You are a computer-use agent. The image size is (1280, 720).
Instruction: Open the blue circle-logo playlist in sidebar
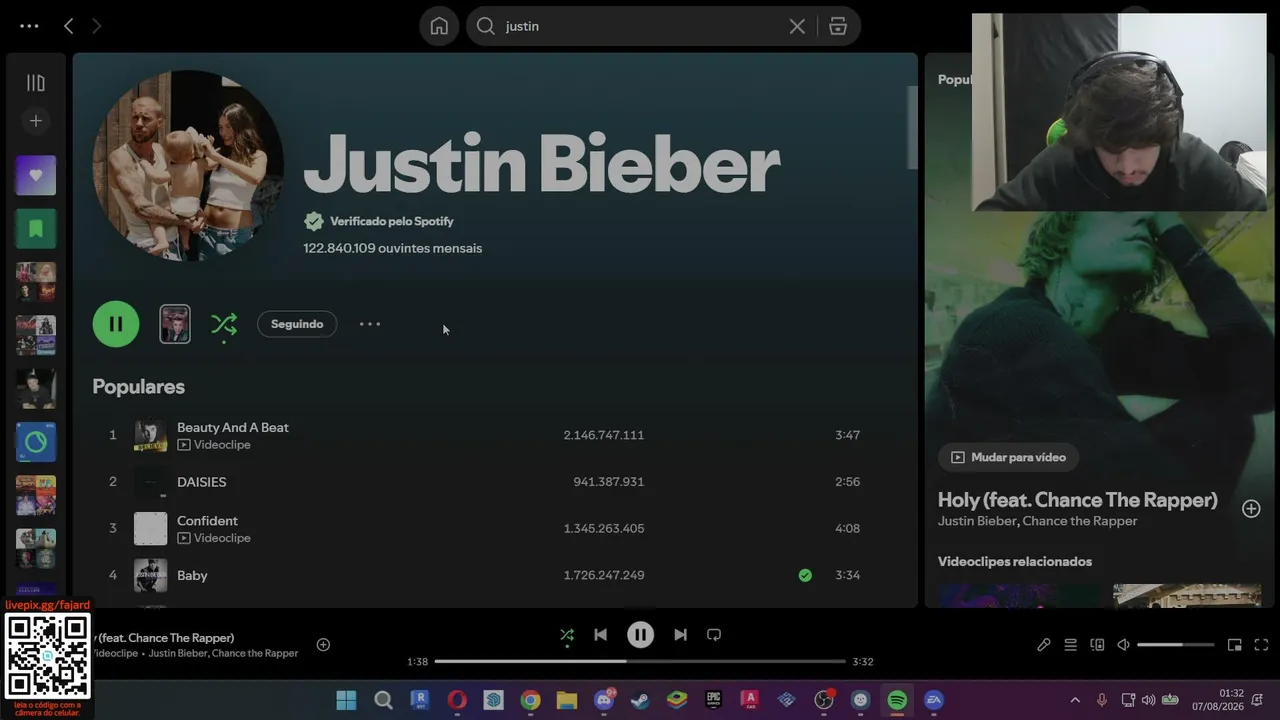click(36, 442)
